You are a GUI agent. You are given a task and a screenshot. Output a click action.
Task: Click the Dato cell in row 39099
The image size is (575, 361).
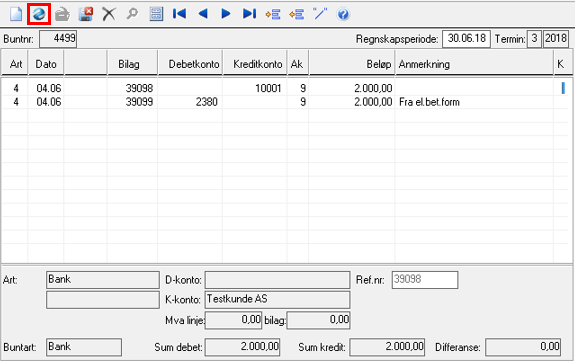click(46, 102)
